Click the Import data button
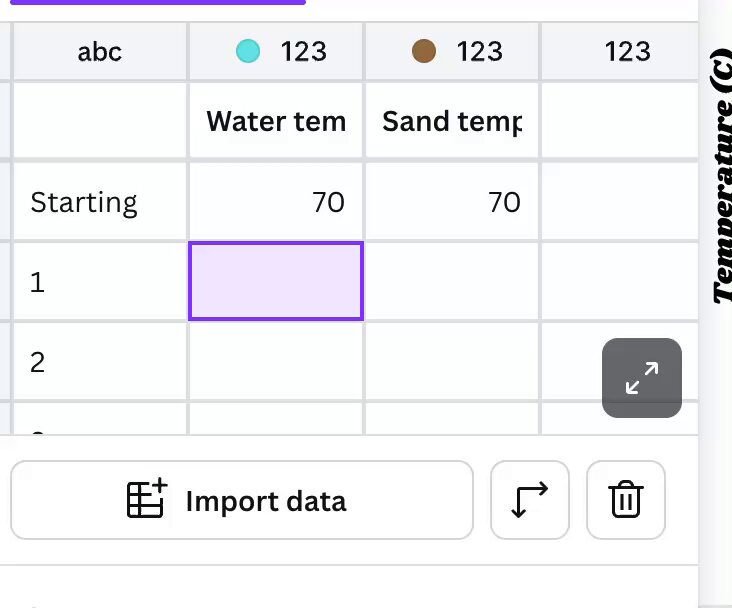Image resolution: width=732 pixels, height=608 pixels. pos(242,500)
